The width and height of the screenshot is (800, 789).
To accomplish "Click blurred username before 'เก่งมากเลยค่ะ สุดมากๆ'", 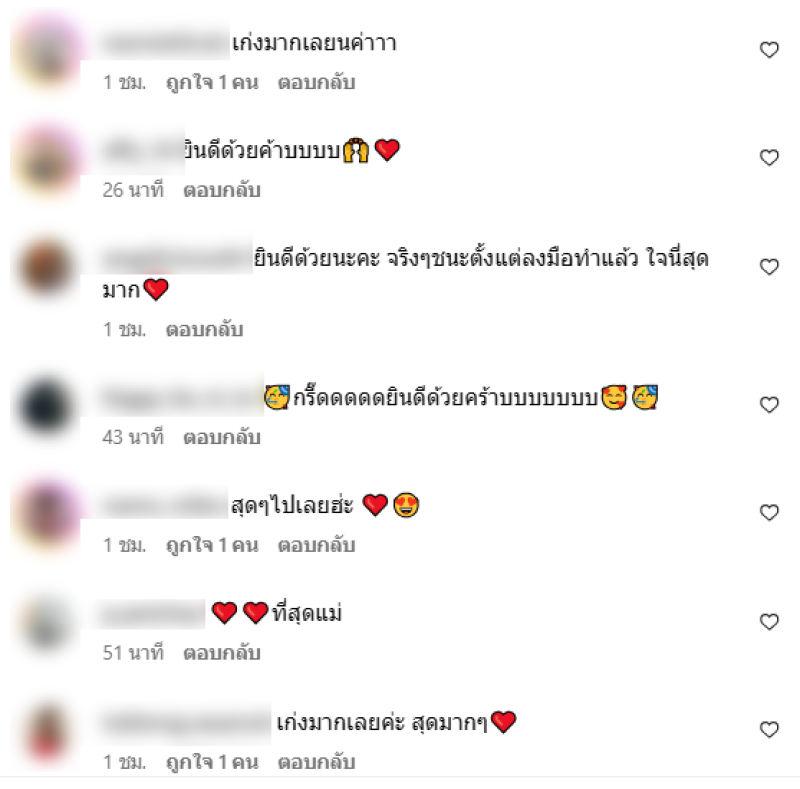I will (x=186, y=723).
